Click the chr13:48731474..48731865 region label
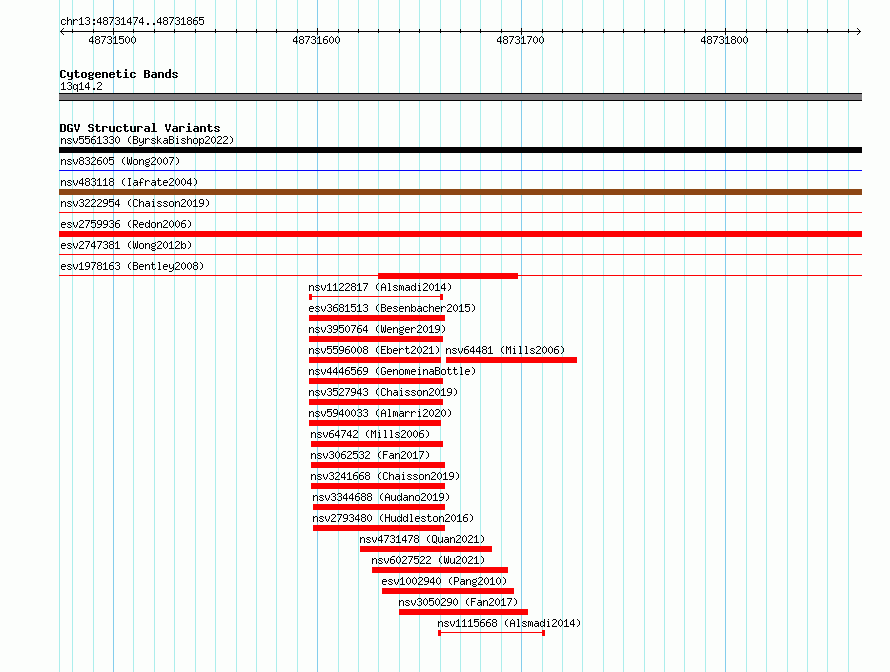This screenshot has height=672, width=890. coord(132,22)
